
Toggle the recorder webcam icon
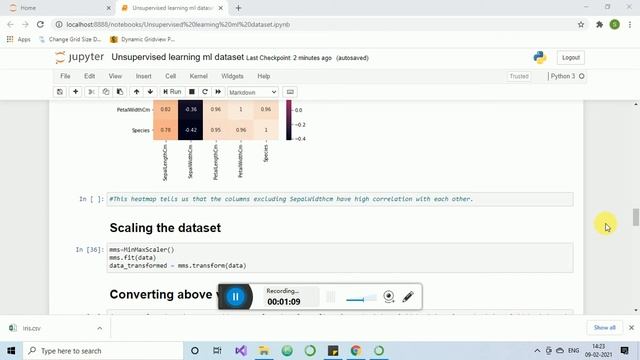389,297
